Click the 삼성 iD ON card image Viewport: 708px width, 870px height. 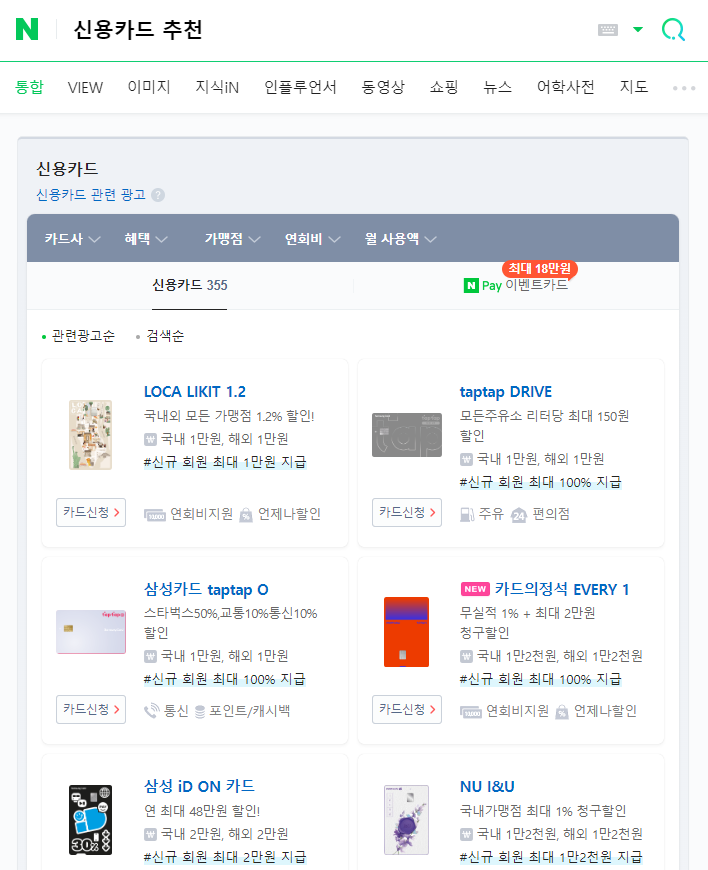coord(90,819)
